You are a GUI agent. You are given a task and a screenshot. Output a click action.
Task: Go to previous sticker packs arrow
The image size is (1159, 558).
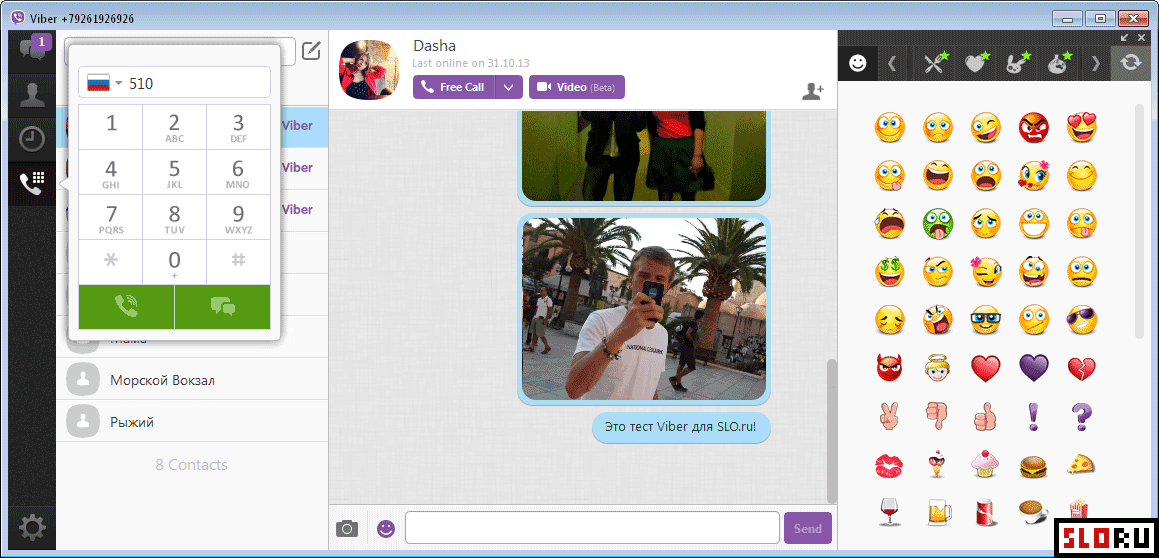[892, 64]
